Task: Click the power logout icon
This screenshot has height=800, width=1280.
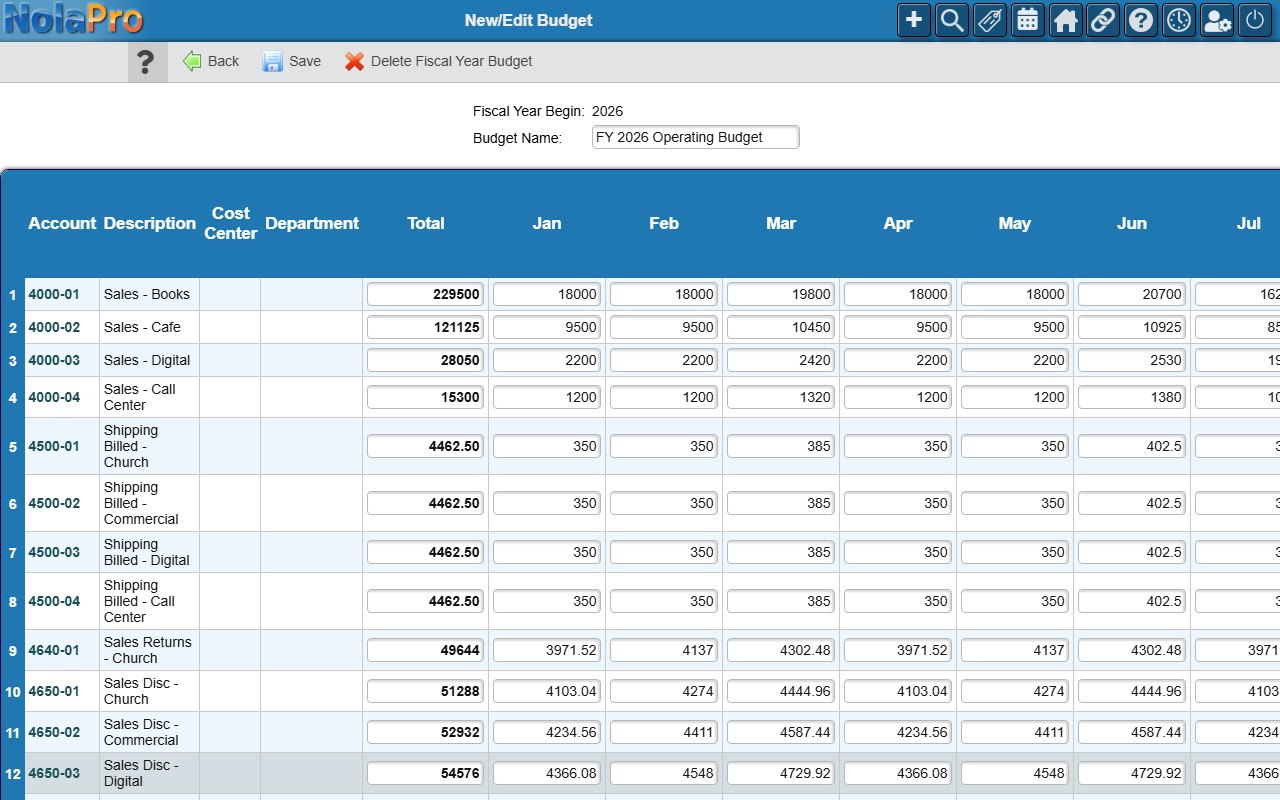Action: [x=1255, y=20]
